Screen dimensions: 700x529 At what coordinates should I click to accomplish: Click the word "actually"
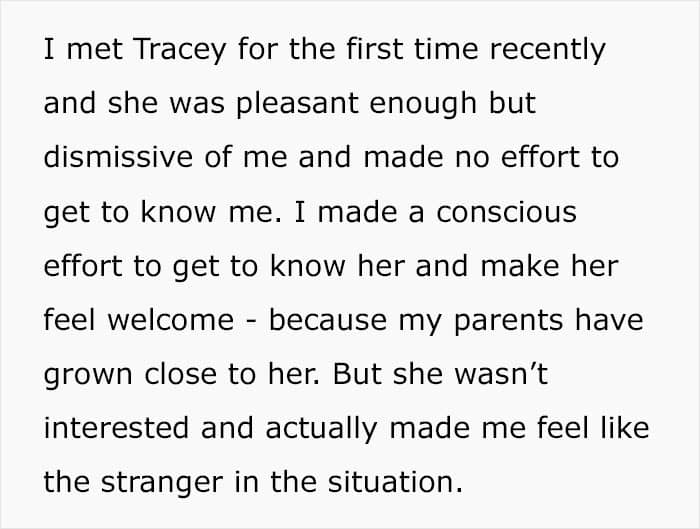pyautogui.click(x=321, y=428)
